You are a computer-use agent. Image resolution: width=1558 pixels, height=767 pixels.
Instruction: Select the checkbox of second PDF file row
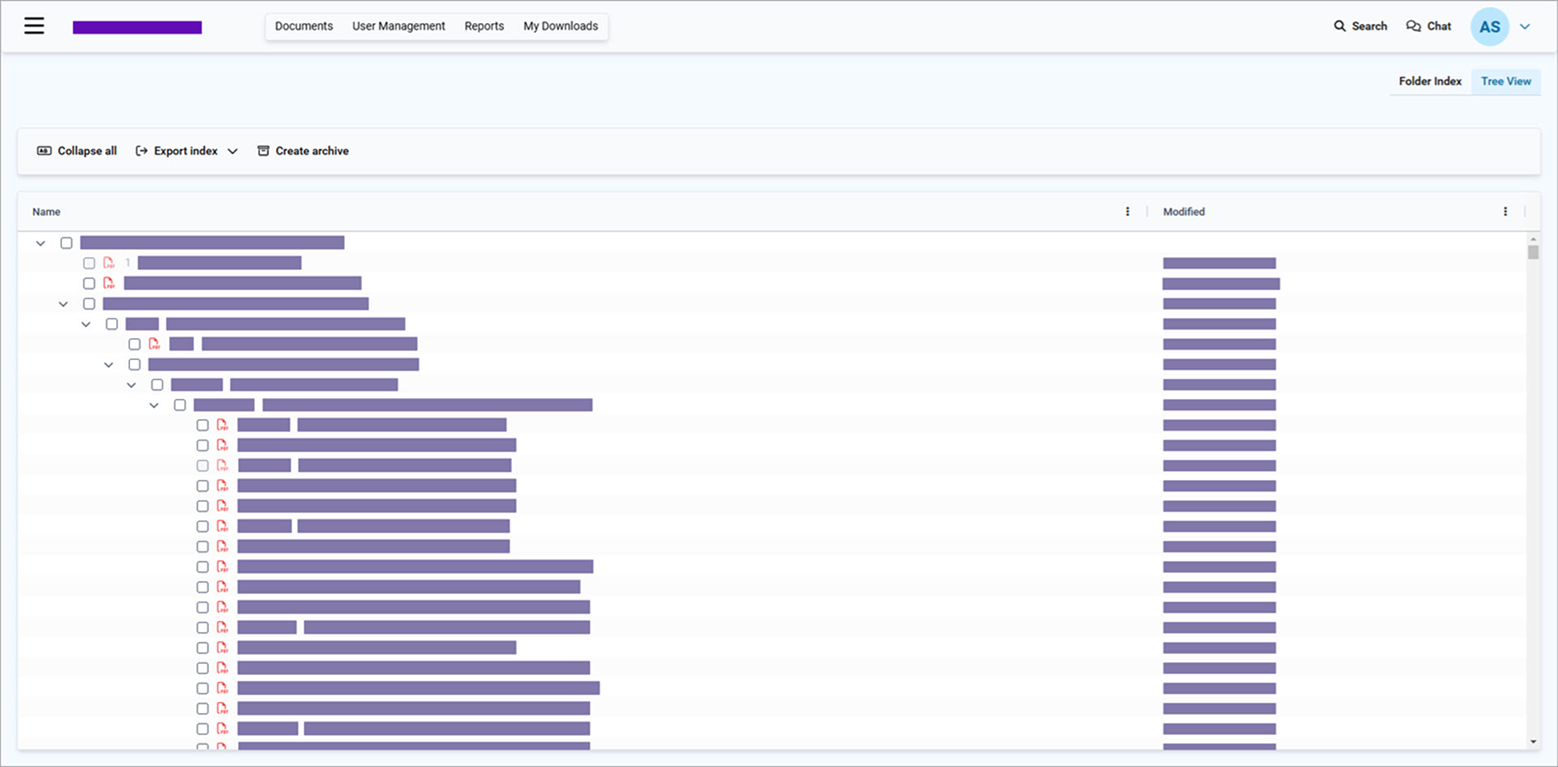click(x=89, y=283)
